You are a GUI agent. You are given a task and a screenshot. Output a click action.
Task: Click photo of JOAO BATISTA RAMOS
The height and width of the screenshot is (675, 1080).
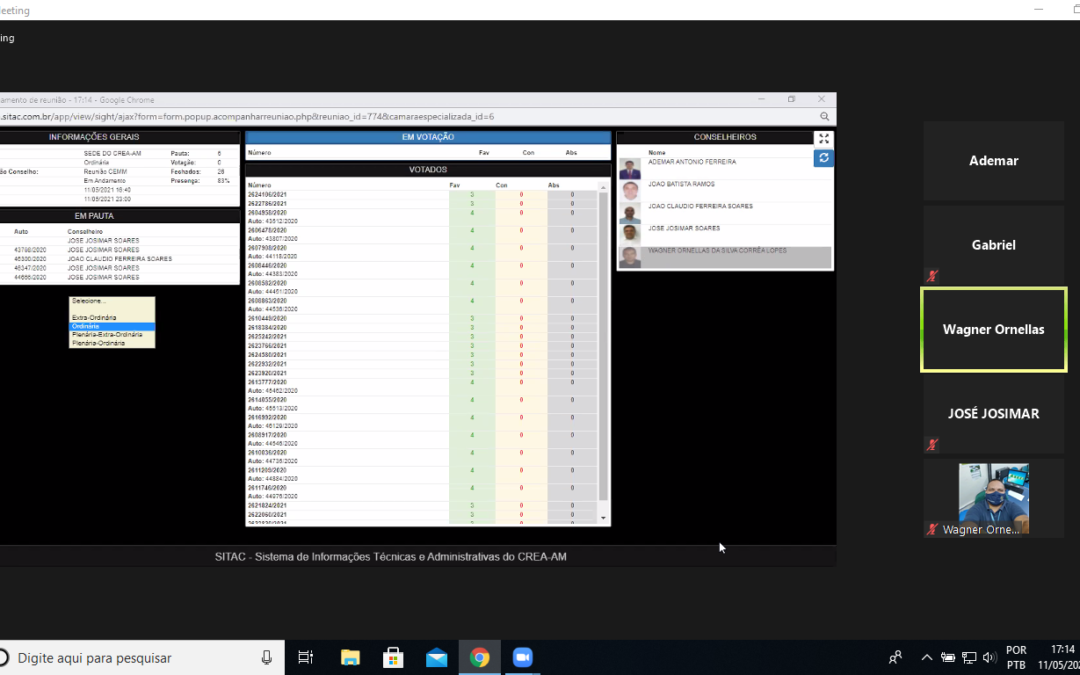[630, 191]
